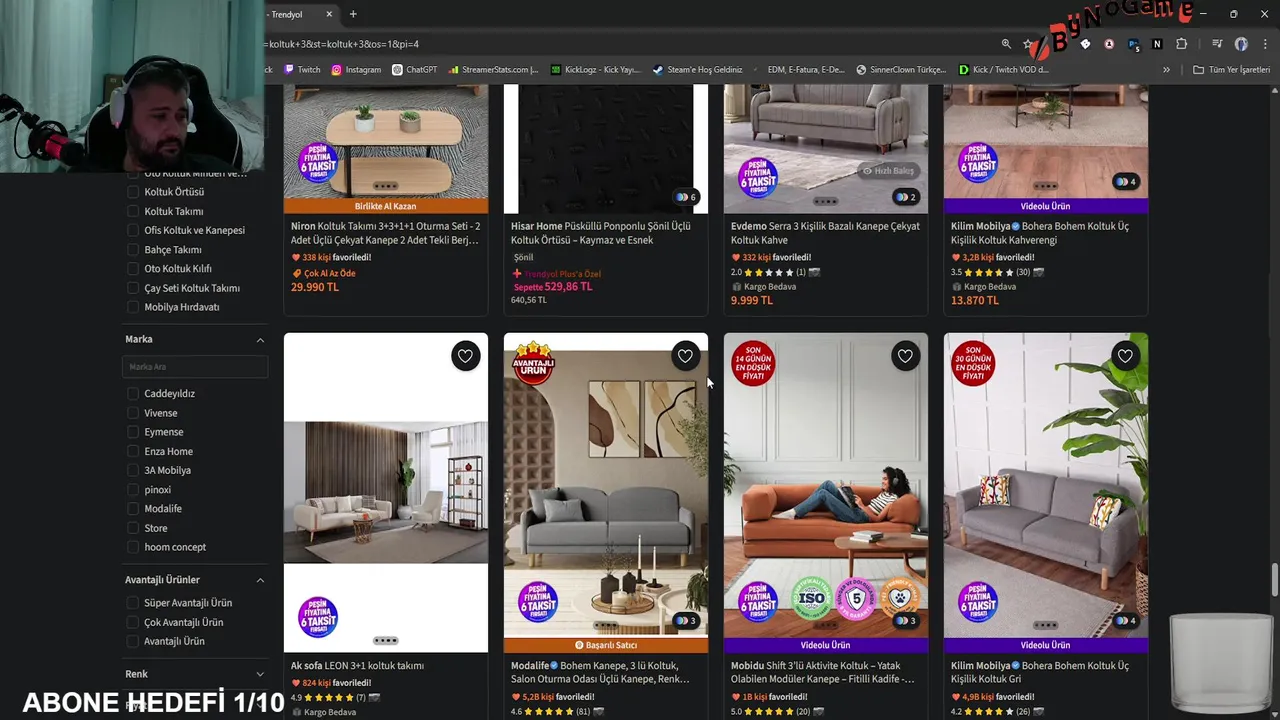Check the Bahçe Takımı filter
Viewport: 1280px width, 720px height.
click(x=132, y=250)
